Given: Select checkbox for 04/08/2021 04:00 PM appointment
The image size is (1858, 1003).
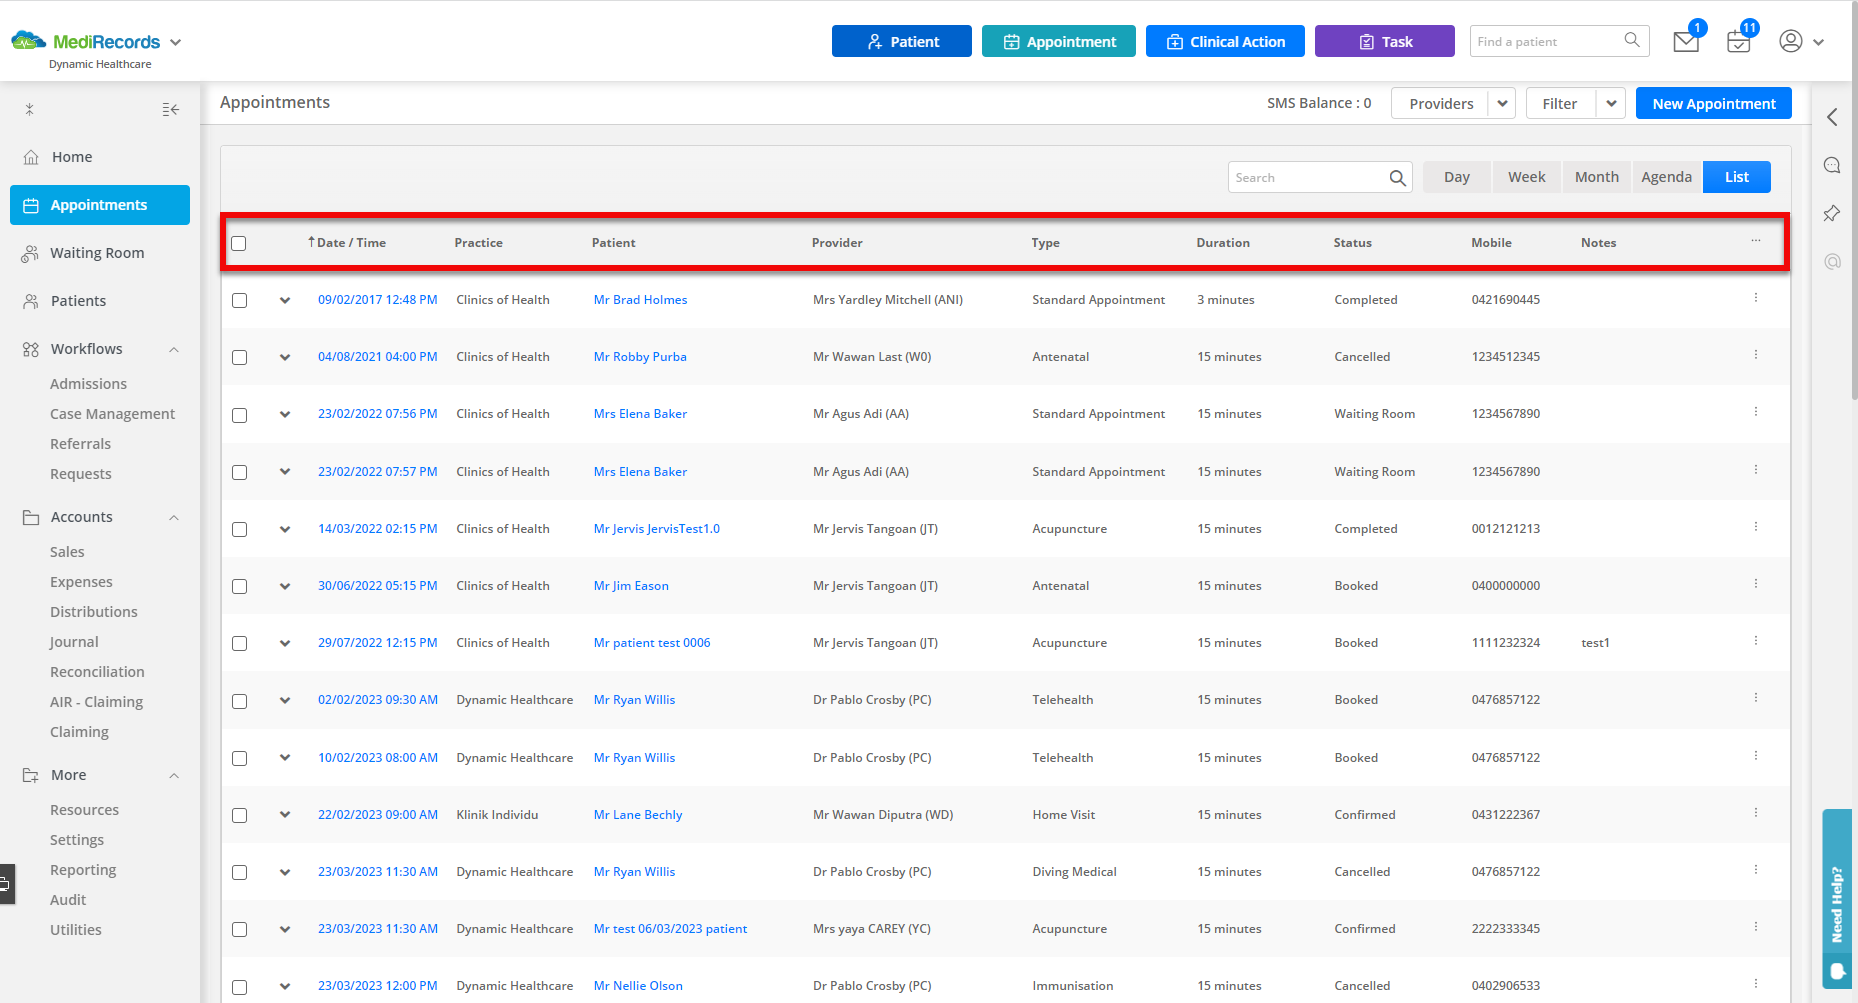Looking at the screenshot, I should coord(239,357).
